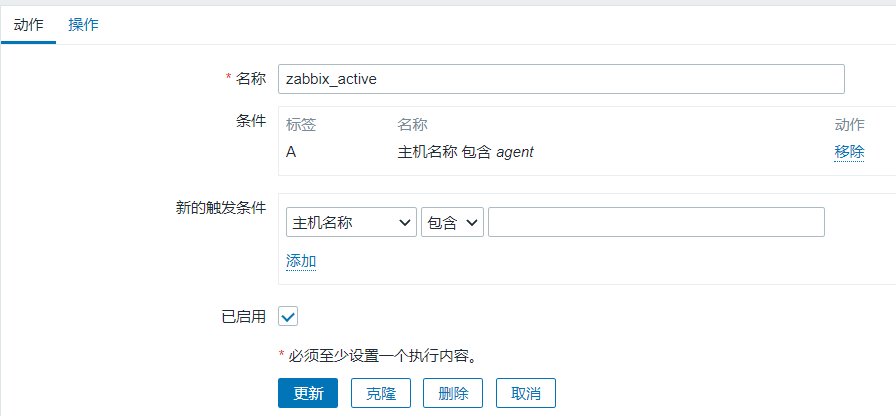Cancel editing with the 取消 button
Image resolution: width=896 pixels, height=416 pixels.
526,393
